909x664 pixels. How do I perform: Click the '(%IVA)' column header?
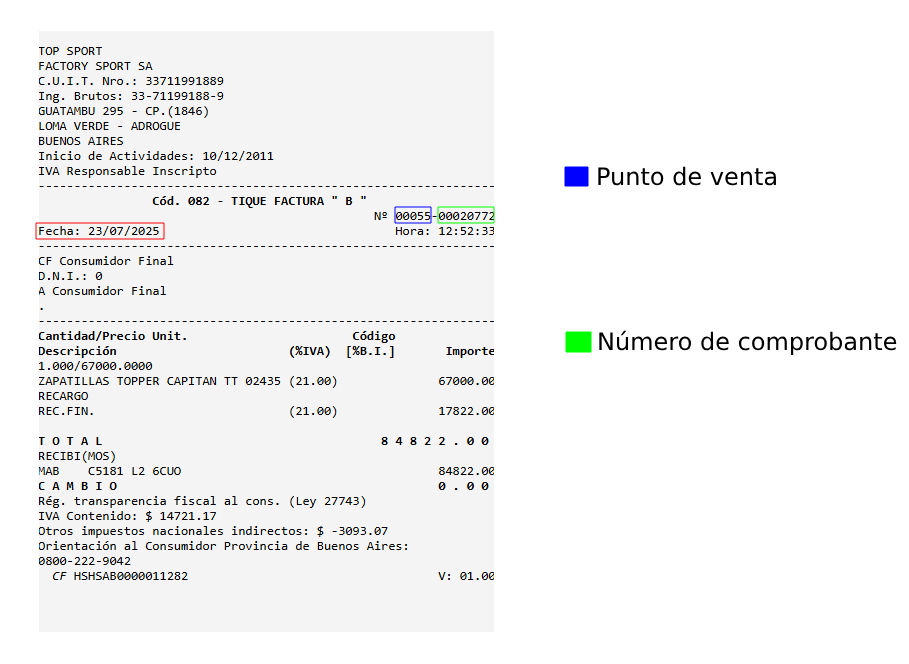pyautogui.click(x=310, y=351)
